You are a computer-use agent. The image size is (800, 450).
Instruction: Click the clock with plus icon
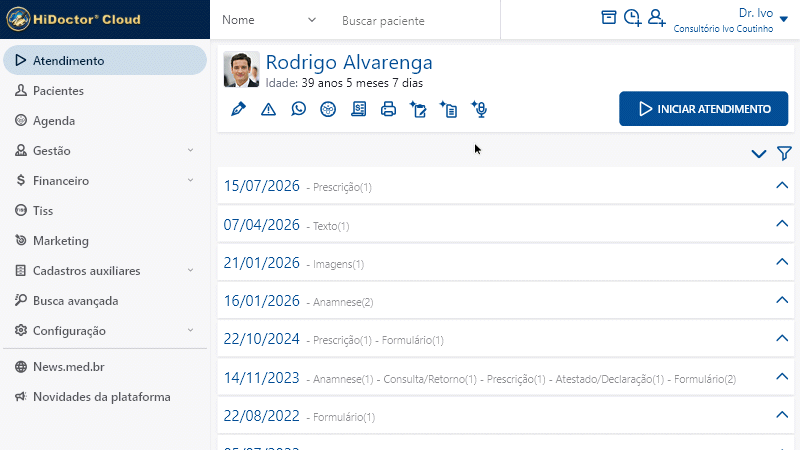pyautogui.click(x=633, y=18)
